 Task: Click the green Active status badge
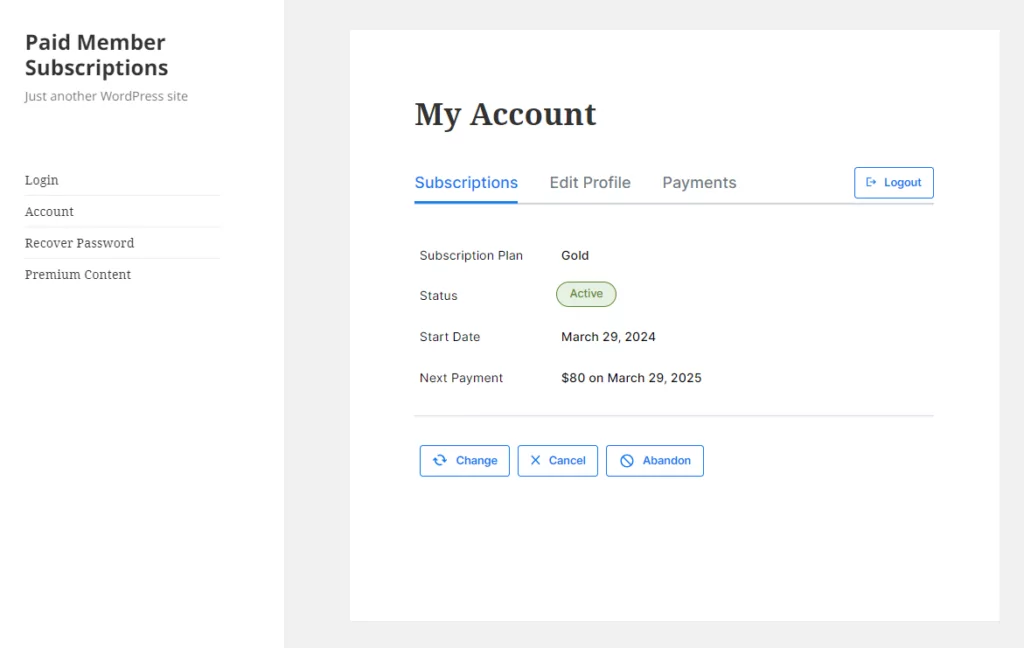click(x=586, y=294)
